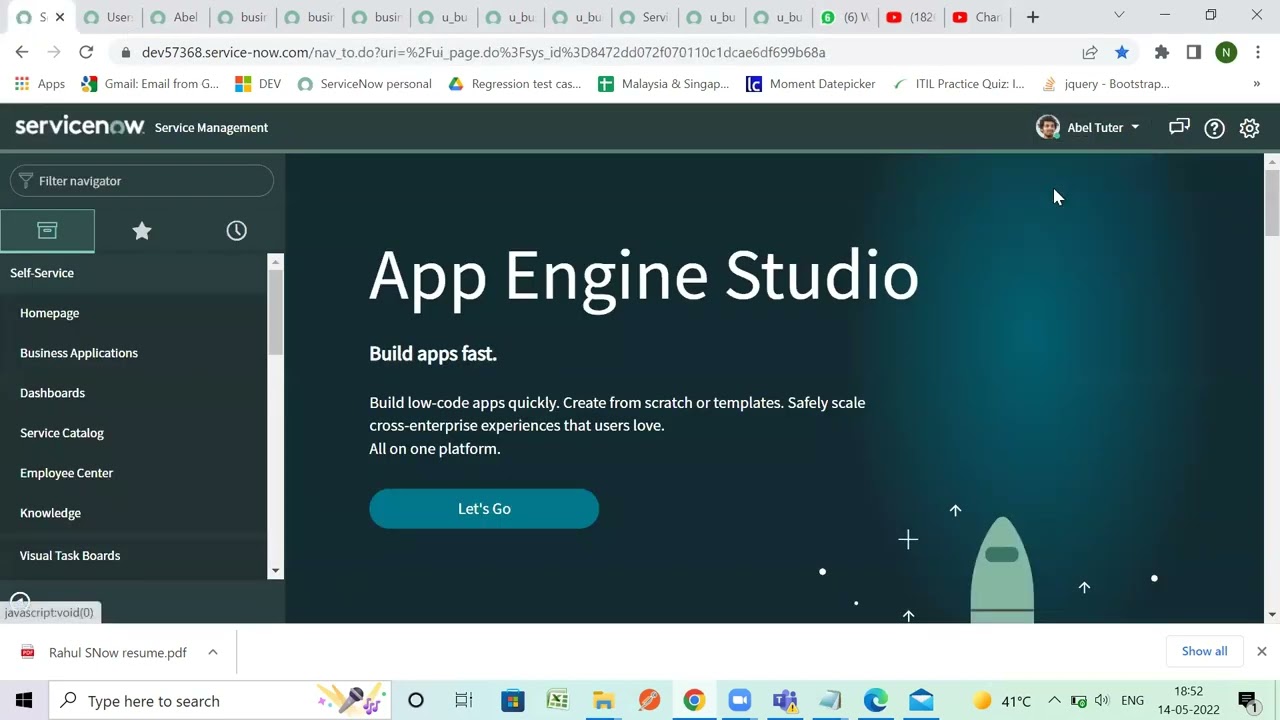Click the Share this page icon

[1090, 52]
